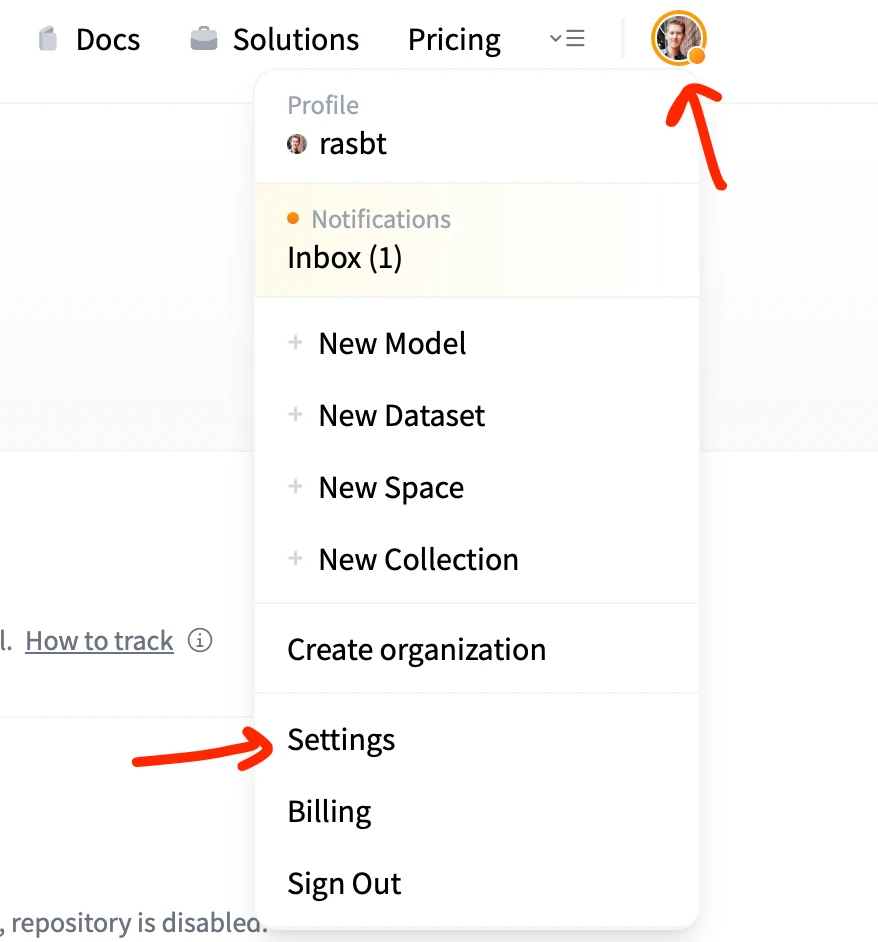Screen dimensions: 878x942
Task: Click the Solutions briefcase icon
Action: click(x=204, y=39)
